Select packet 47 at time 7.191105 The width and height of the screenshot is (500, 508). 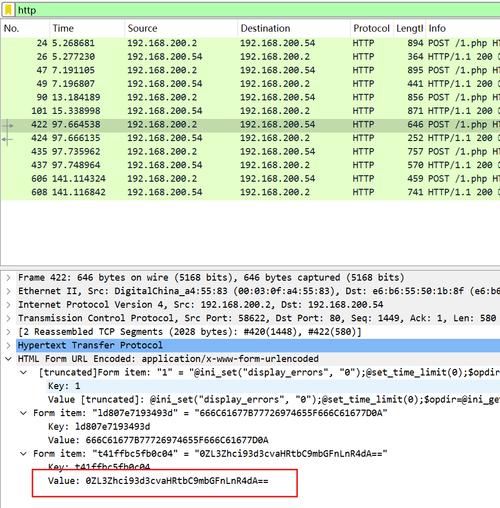(x=250, y=70)
